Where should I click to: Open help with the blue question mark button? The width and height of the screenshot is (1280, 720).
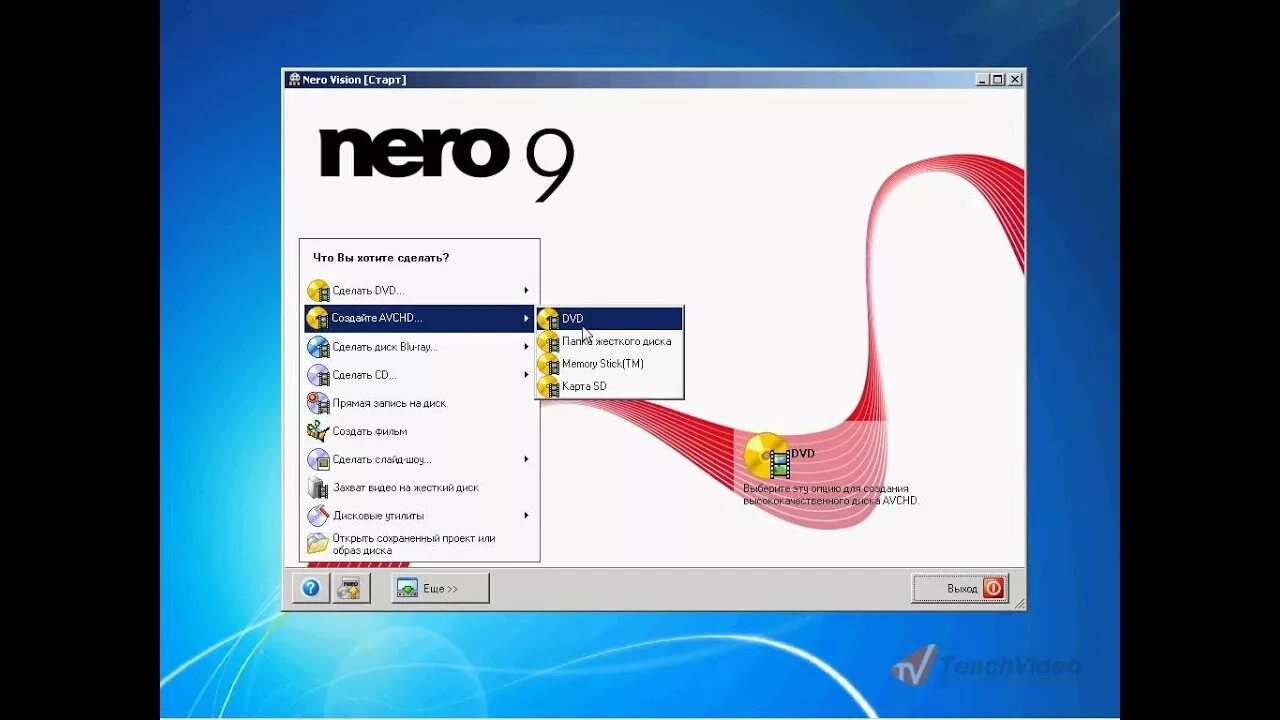tap(311, 588)
